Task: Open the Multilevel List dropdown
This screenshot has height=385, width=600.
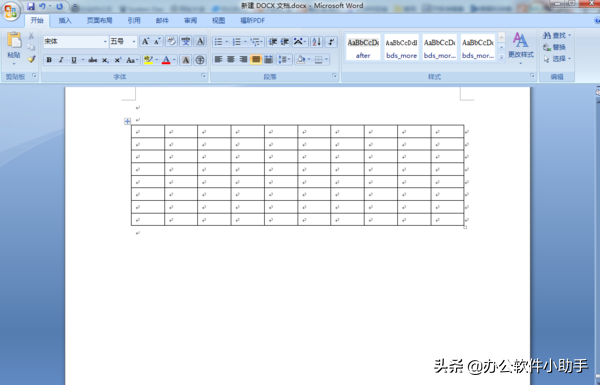Action: pos(257,42)
